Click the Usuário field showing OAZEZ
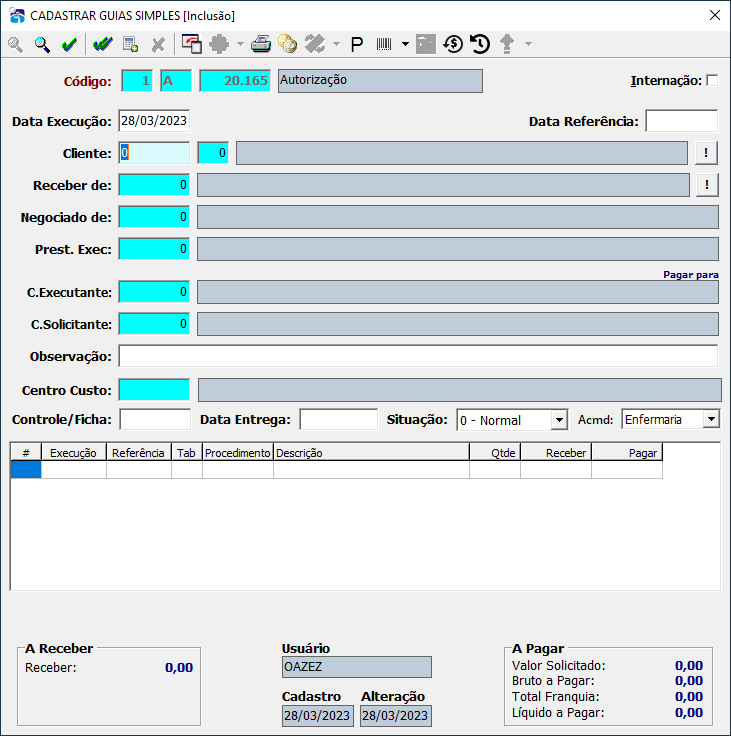 coord(357,666)
